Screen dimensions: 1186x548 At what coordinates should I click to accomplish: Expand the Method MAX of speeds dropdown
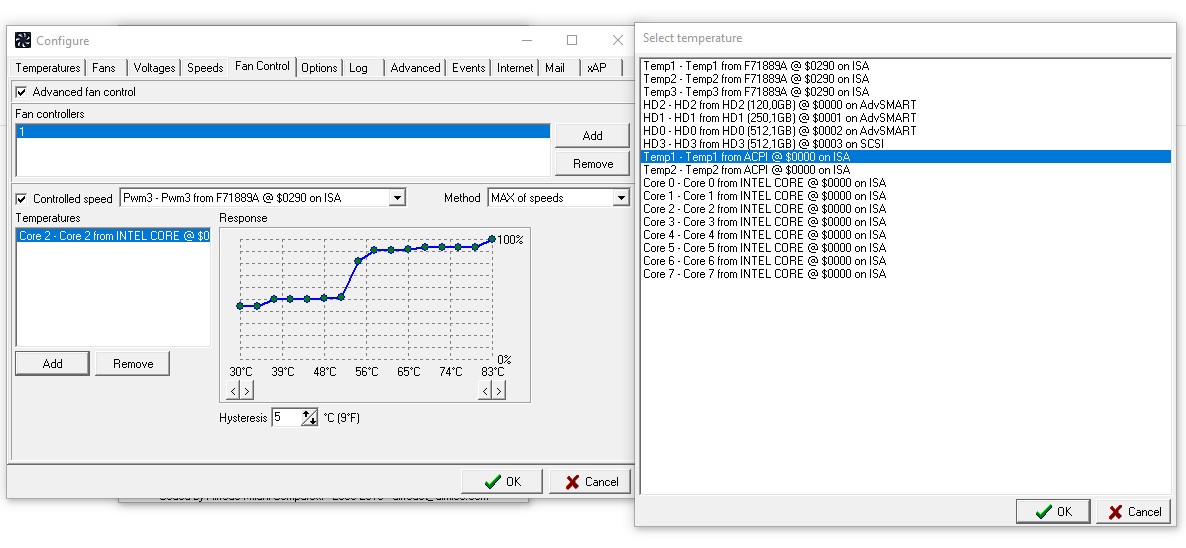(x=621, y=198)
